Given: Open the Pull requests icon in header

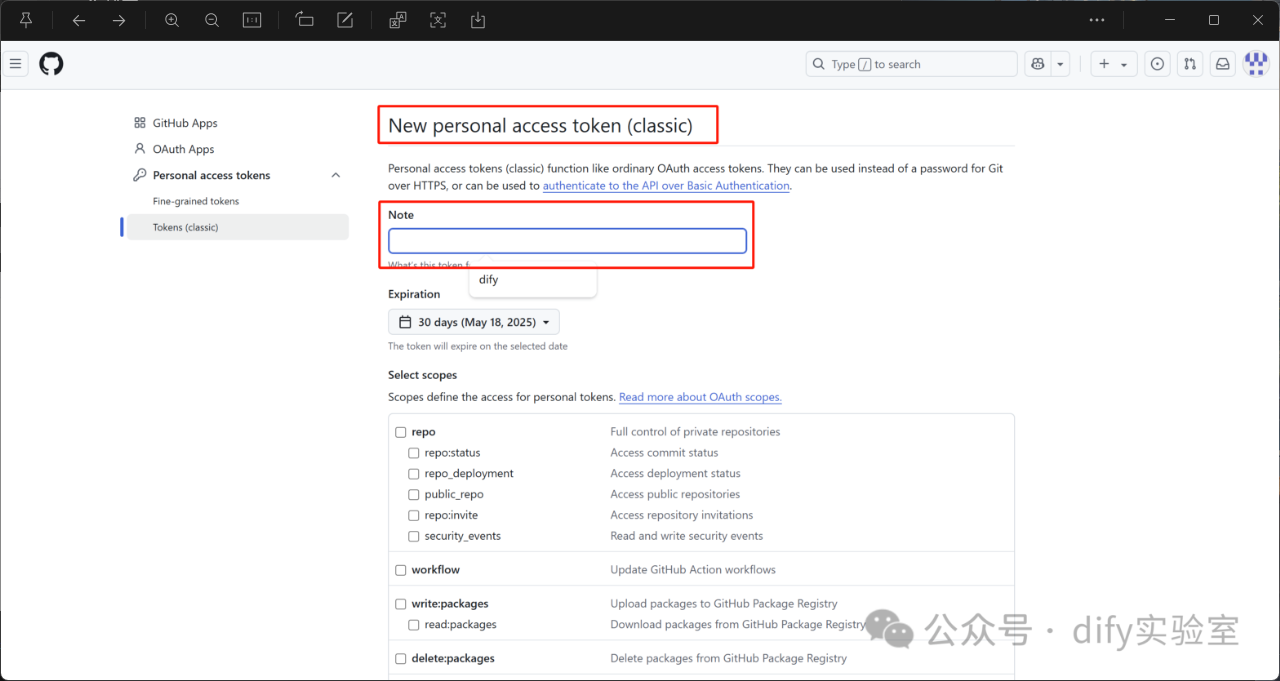Looking at the screenshot, I should (1189, 64).
